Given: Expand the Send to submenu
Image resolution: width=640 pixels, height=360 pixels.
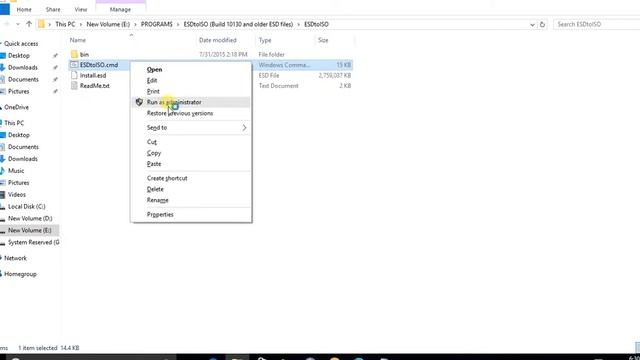Looking at the screenshot, I should click(191, 128).
